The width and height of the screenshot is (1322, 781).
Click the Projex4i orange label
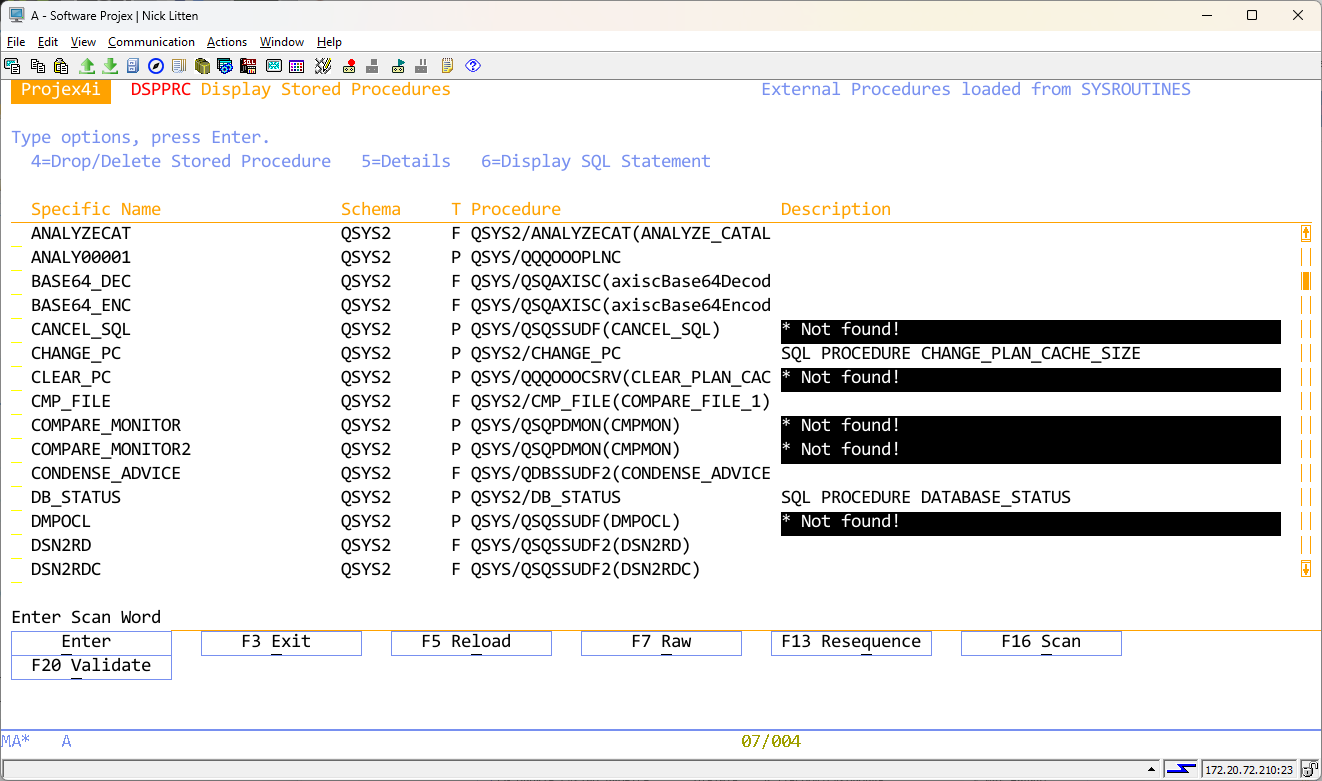point(61,89)
